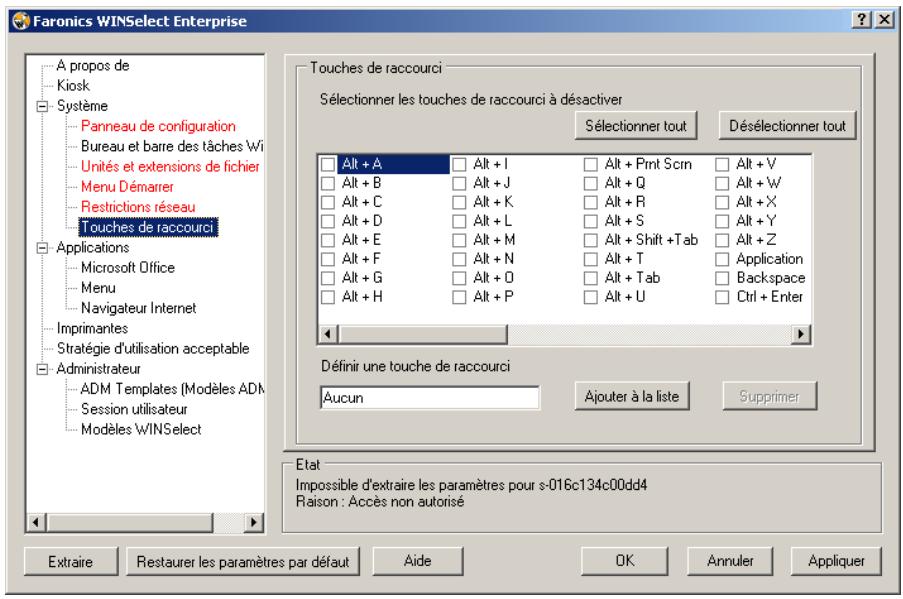Viewport: 903px width, 599px height.
Task: Click the shortcut list left scroll arrow
Action: (328, 334)
